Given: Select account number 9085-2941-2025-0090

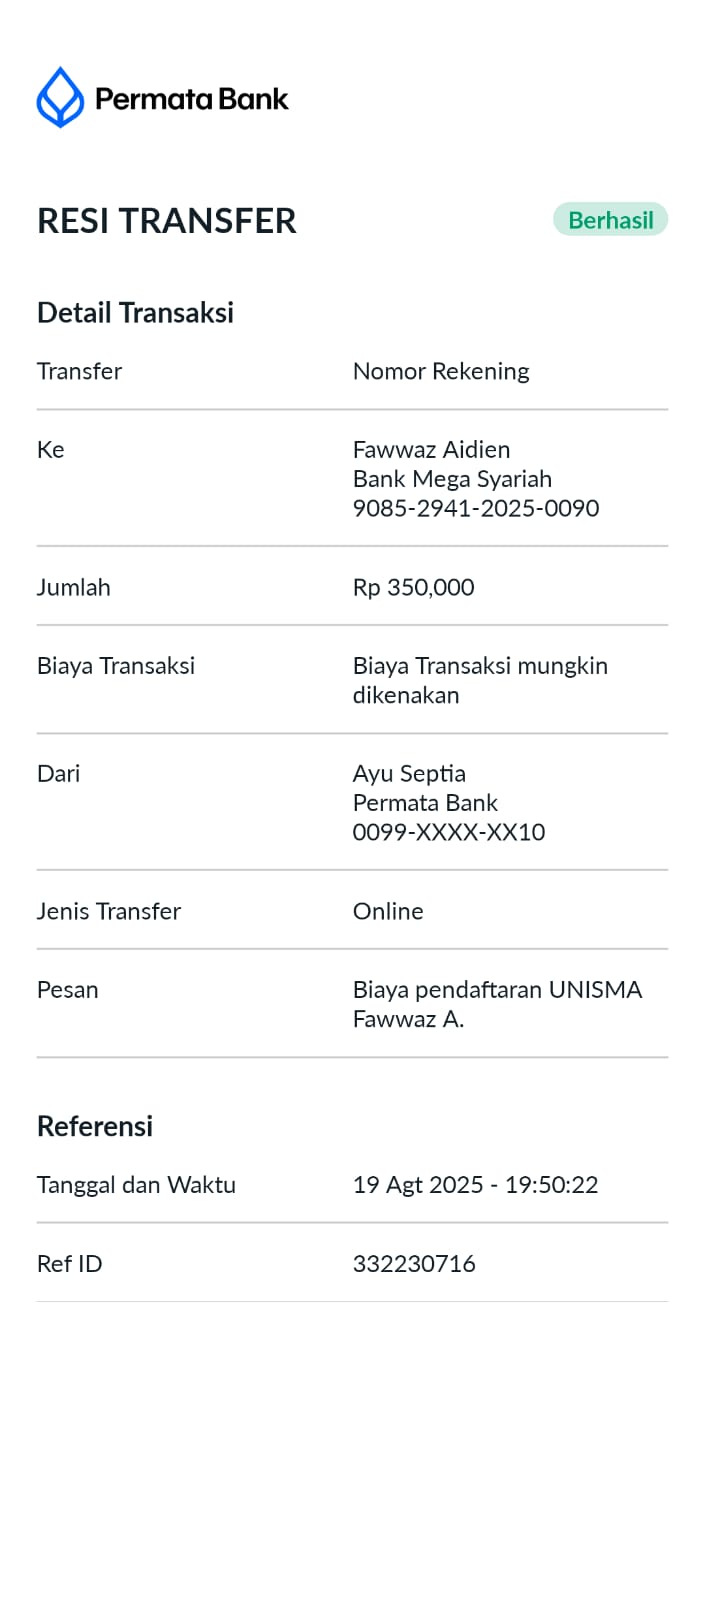Looking at the screenshot, I should [x=476, y=508].
